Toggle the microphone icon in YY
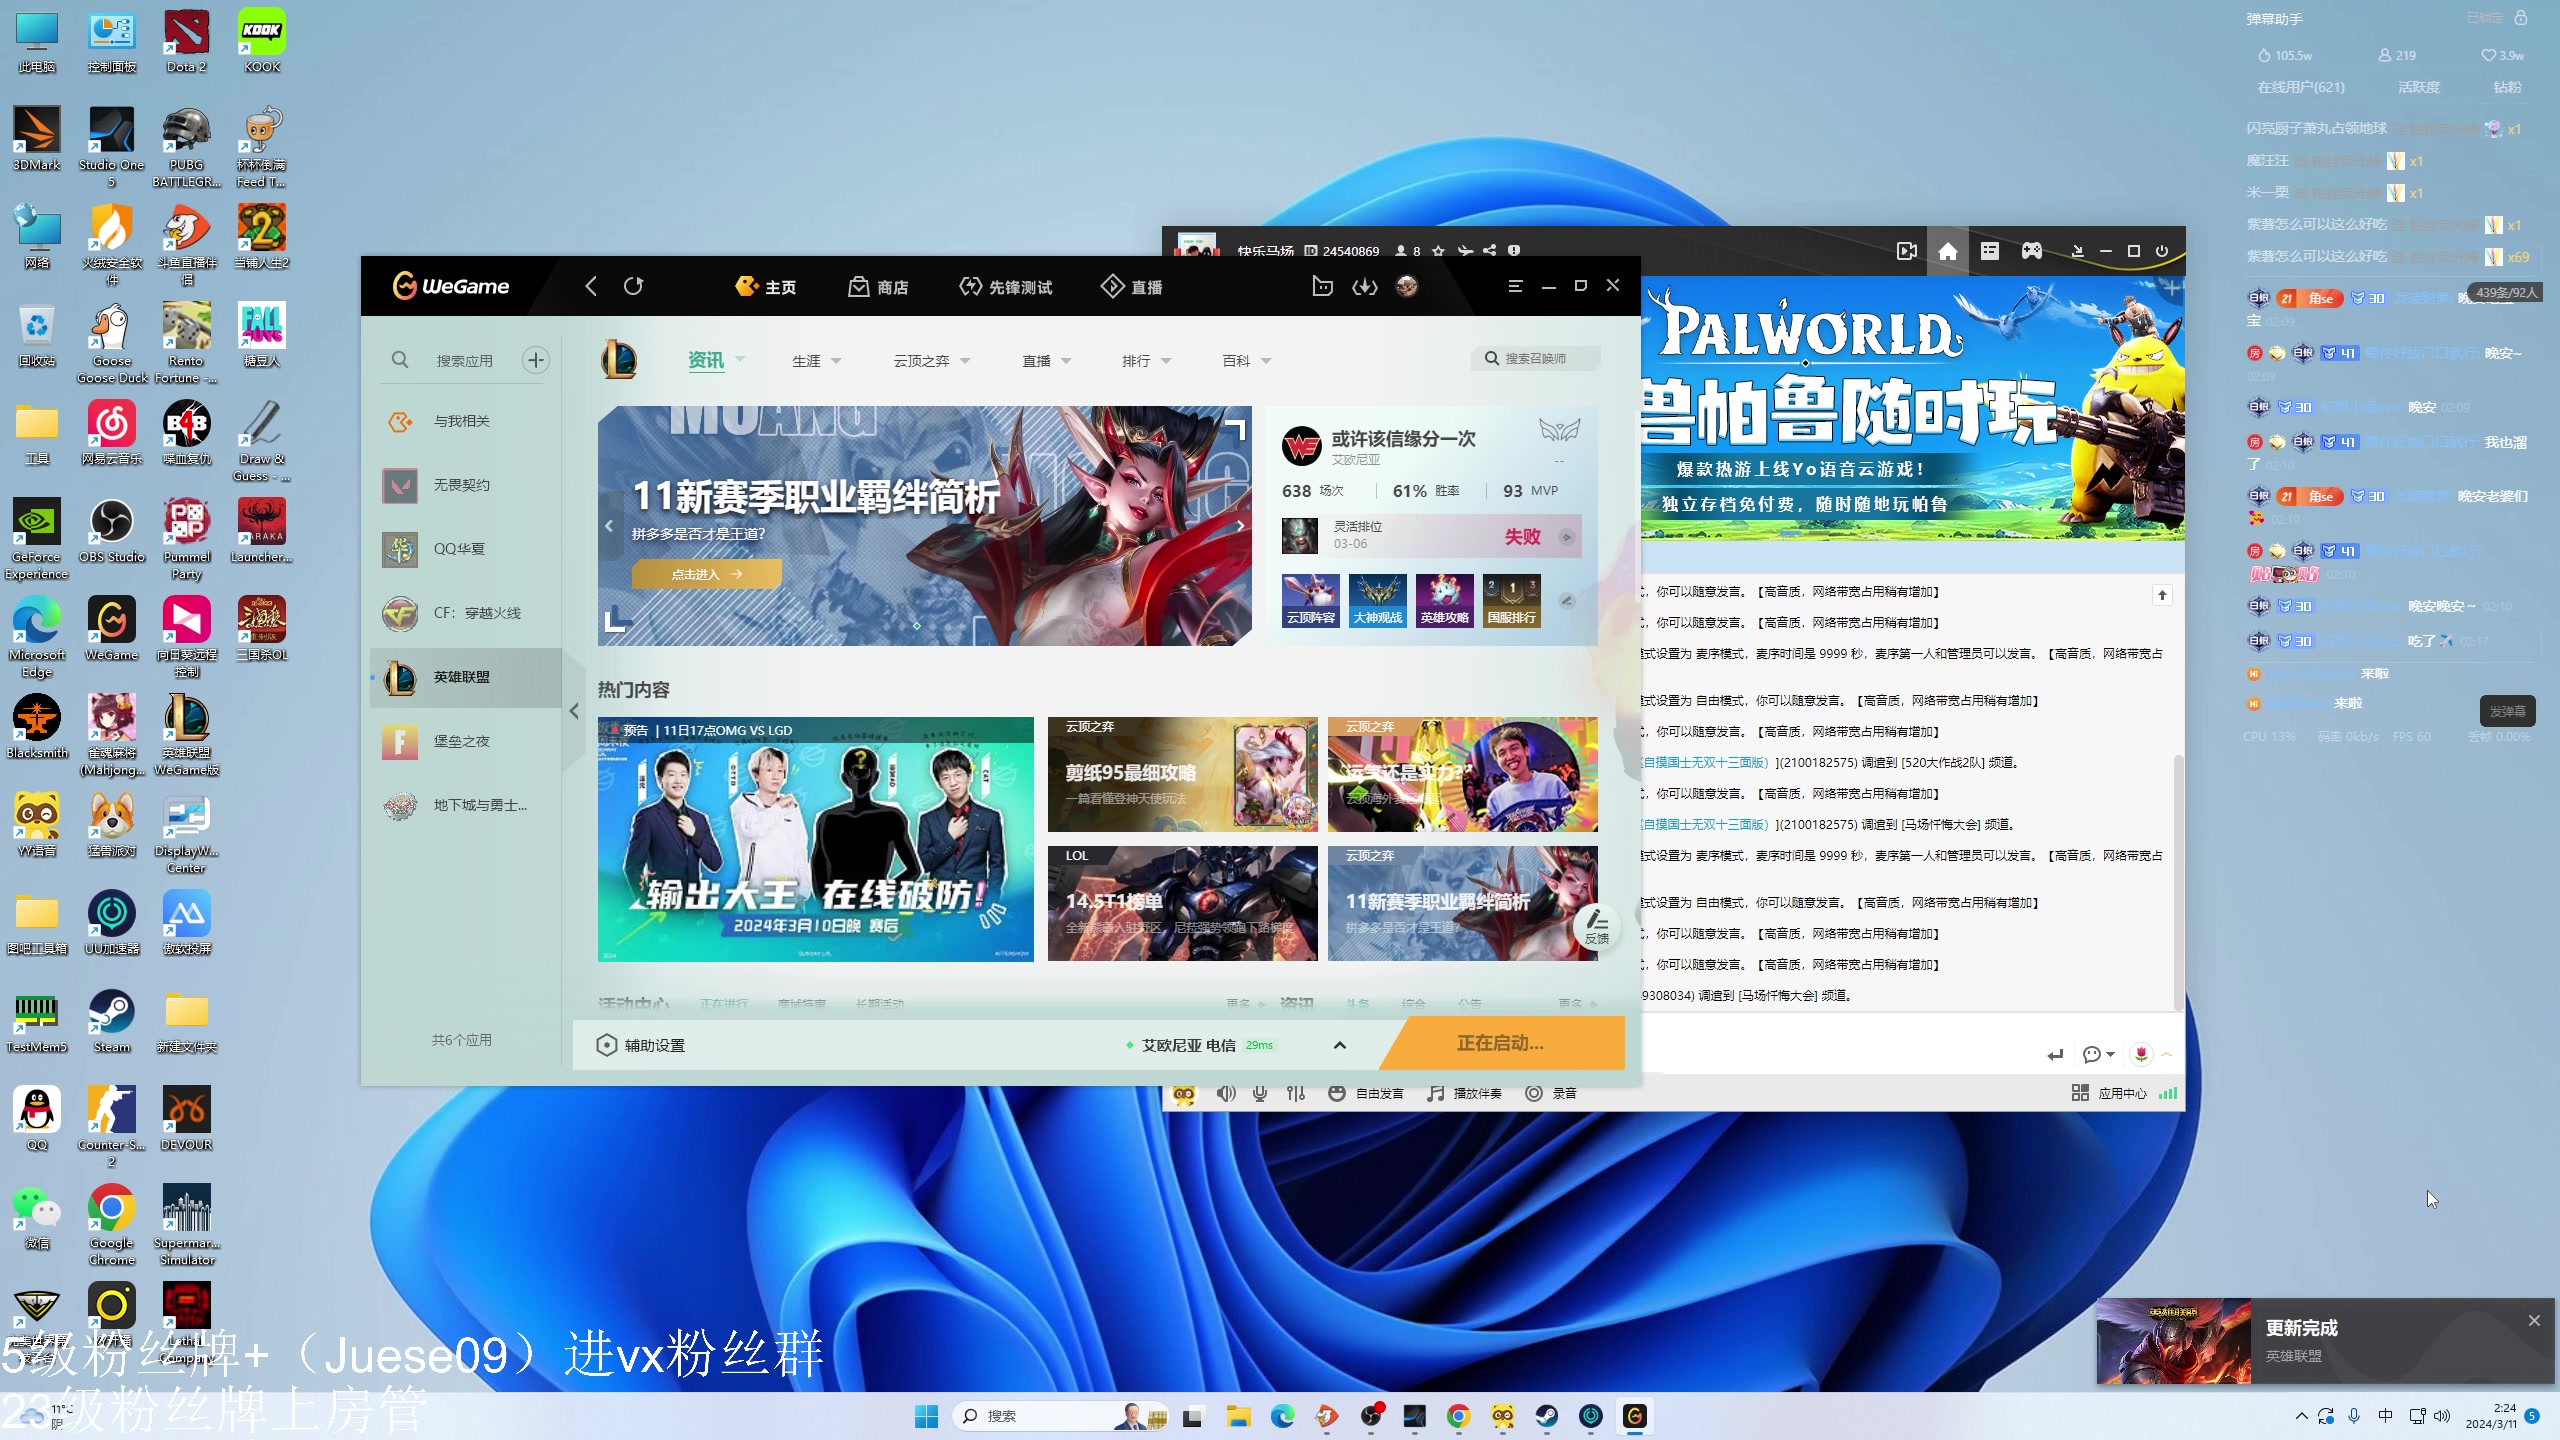 1260,1094
